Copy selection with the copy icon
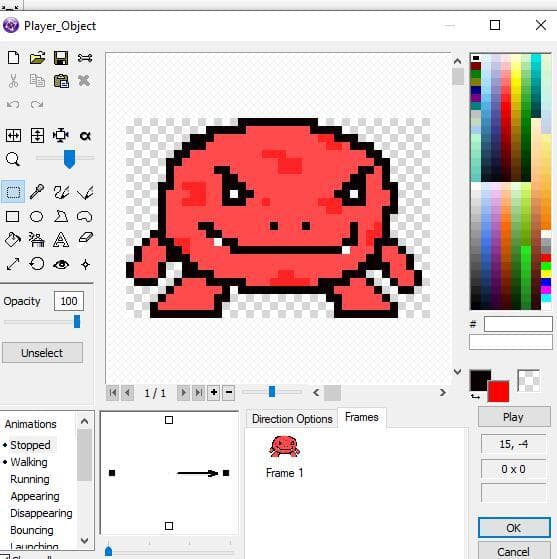Screen dimensions: 557x559 pyautogui.click(x=37, y=81)
